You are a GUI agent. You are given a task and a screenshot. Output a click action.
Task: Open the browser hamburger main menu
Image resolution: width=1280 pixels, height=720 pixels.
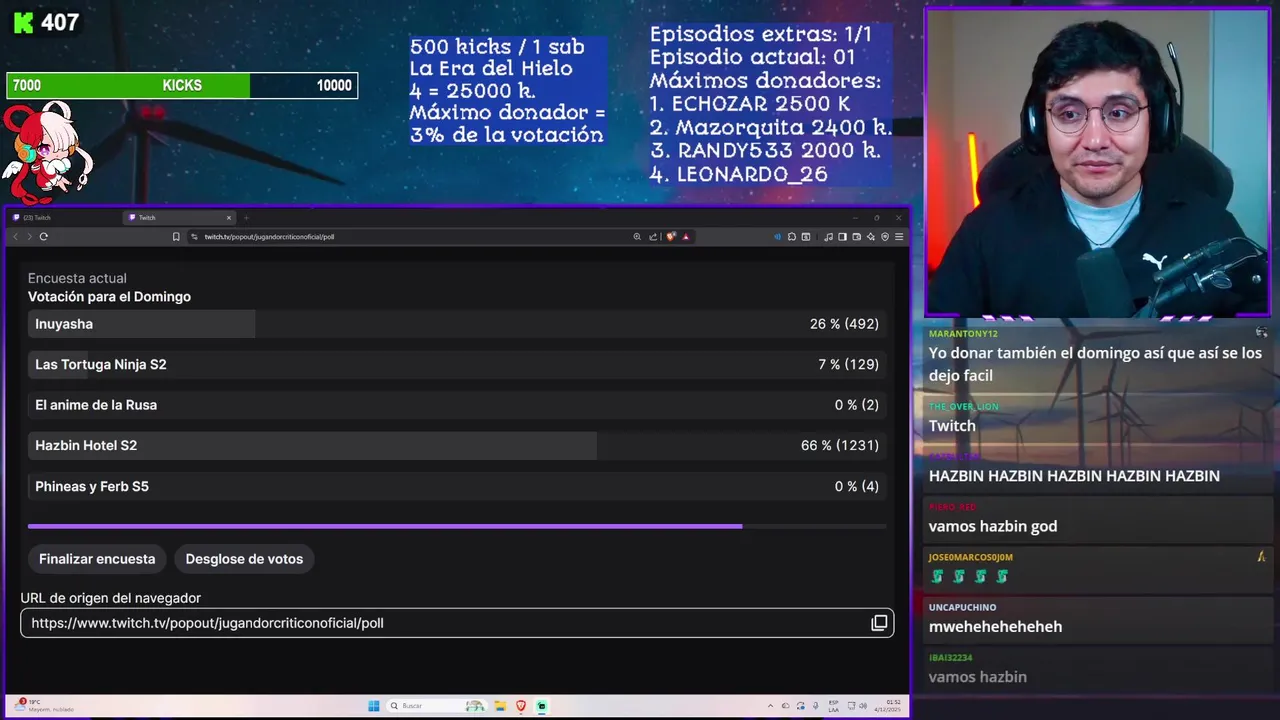(899, 237)
